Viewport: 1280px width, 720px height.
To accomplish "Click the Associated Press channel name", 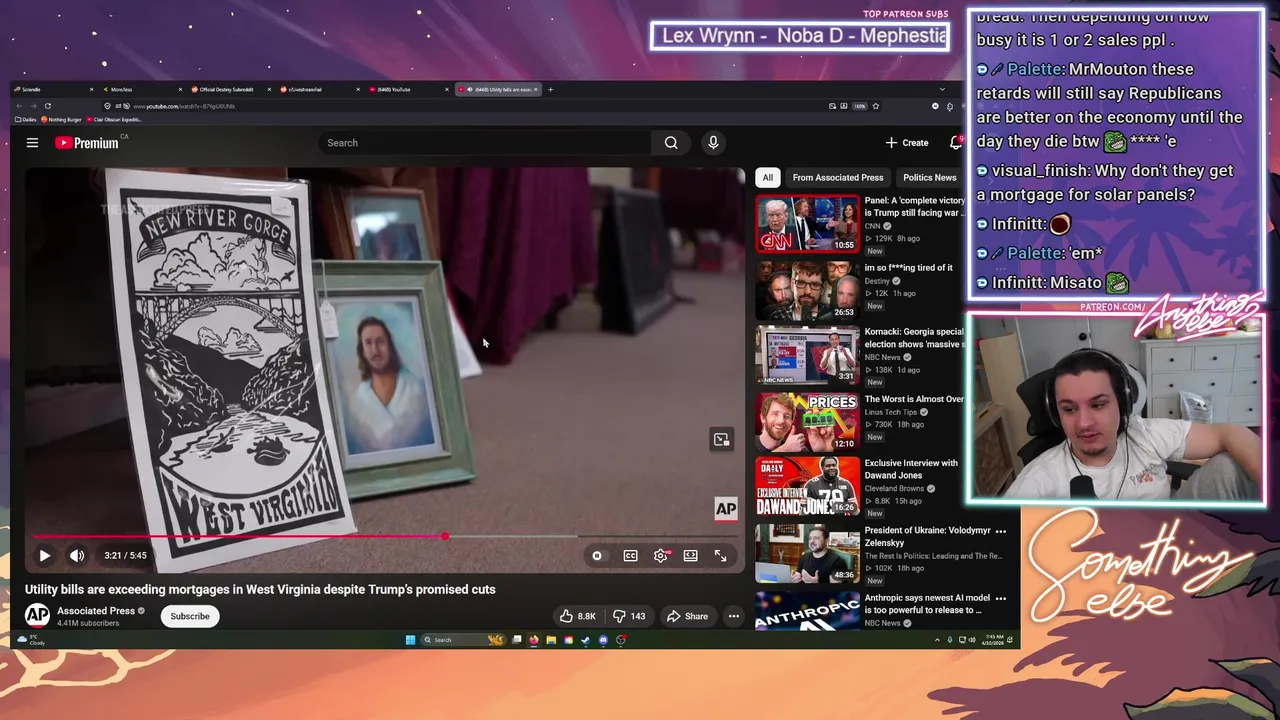I will pos(96,611).
